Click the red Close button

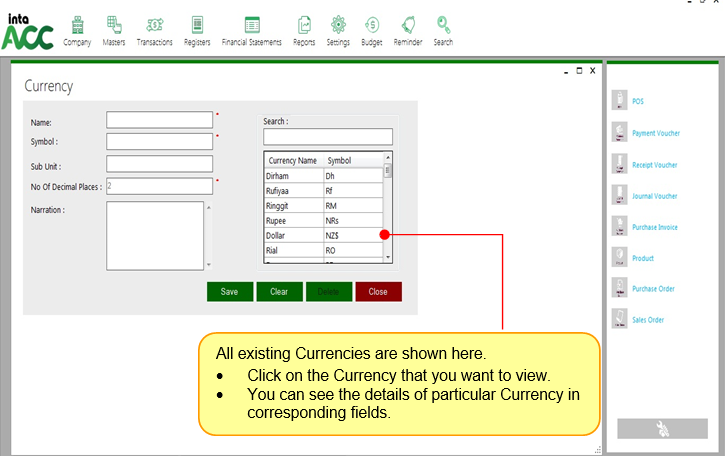(378, 292)
